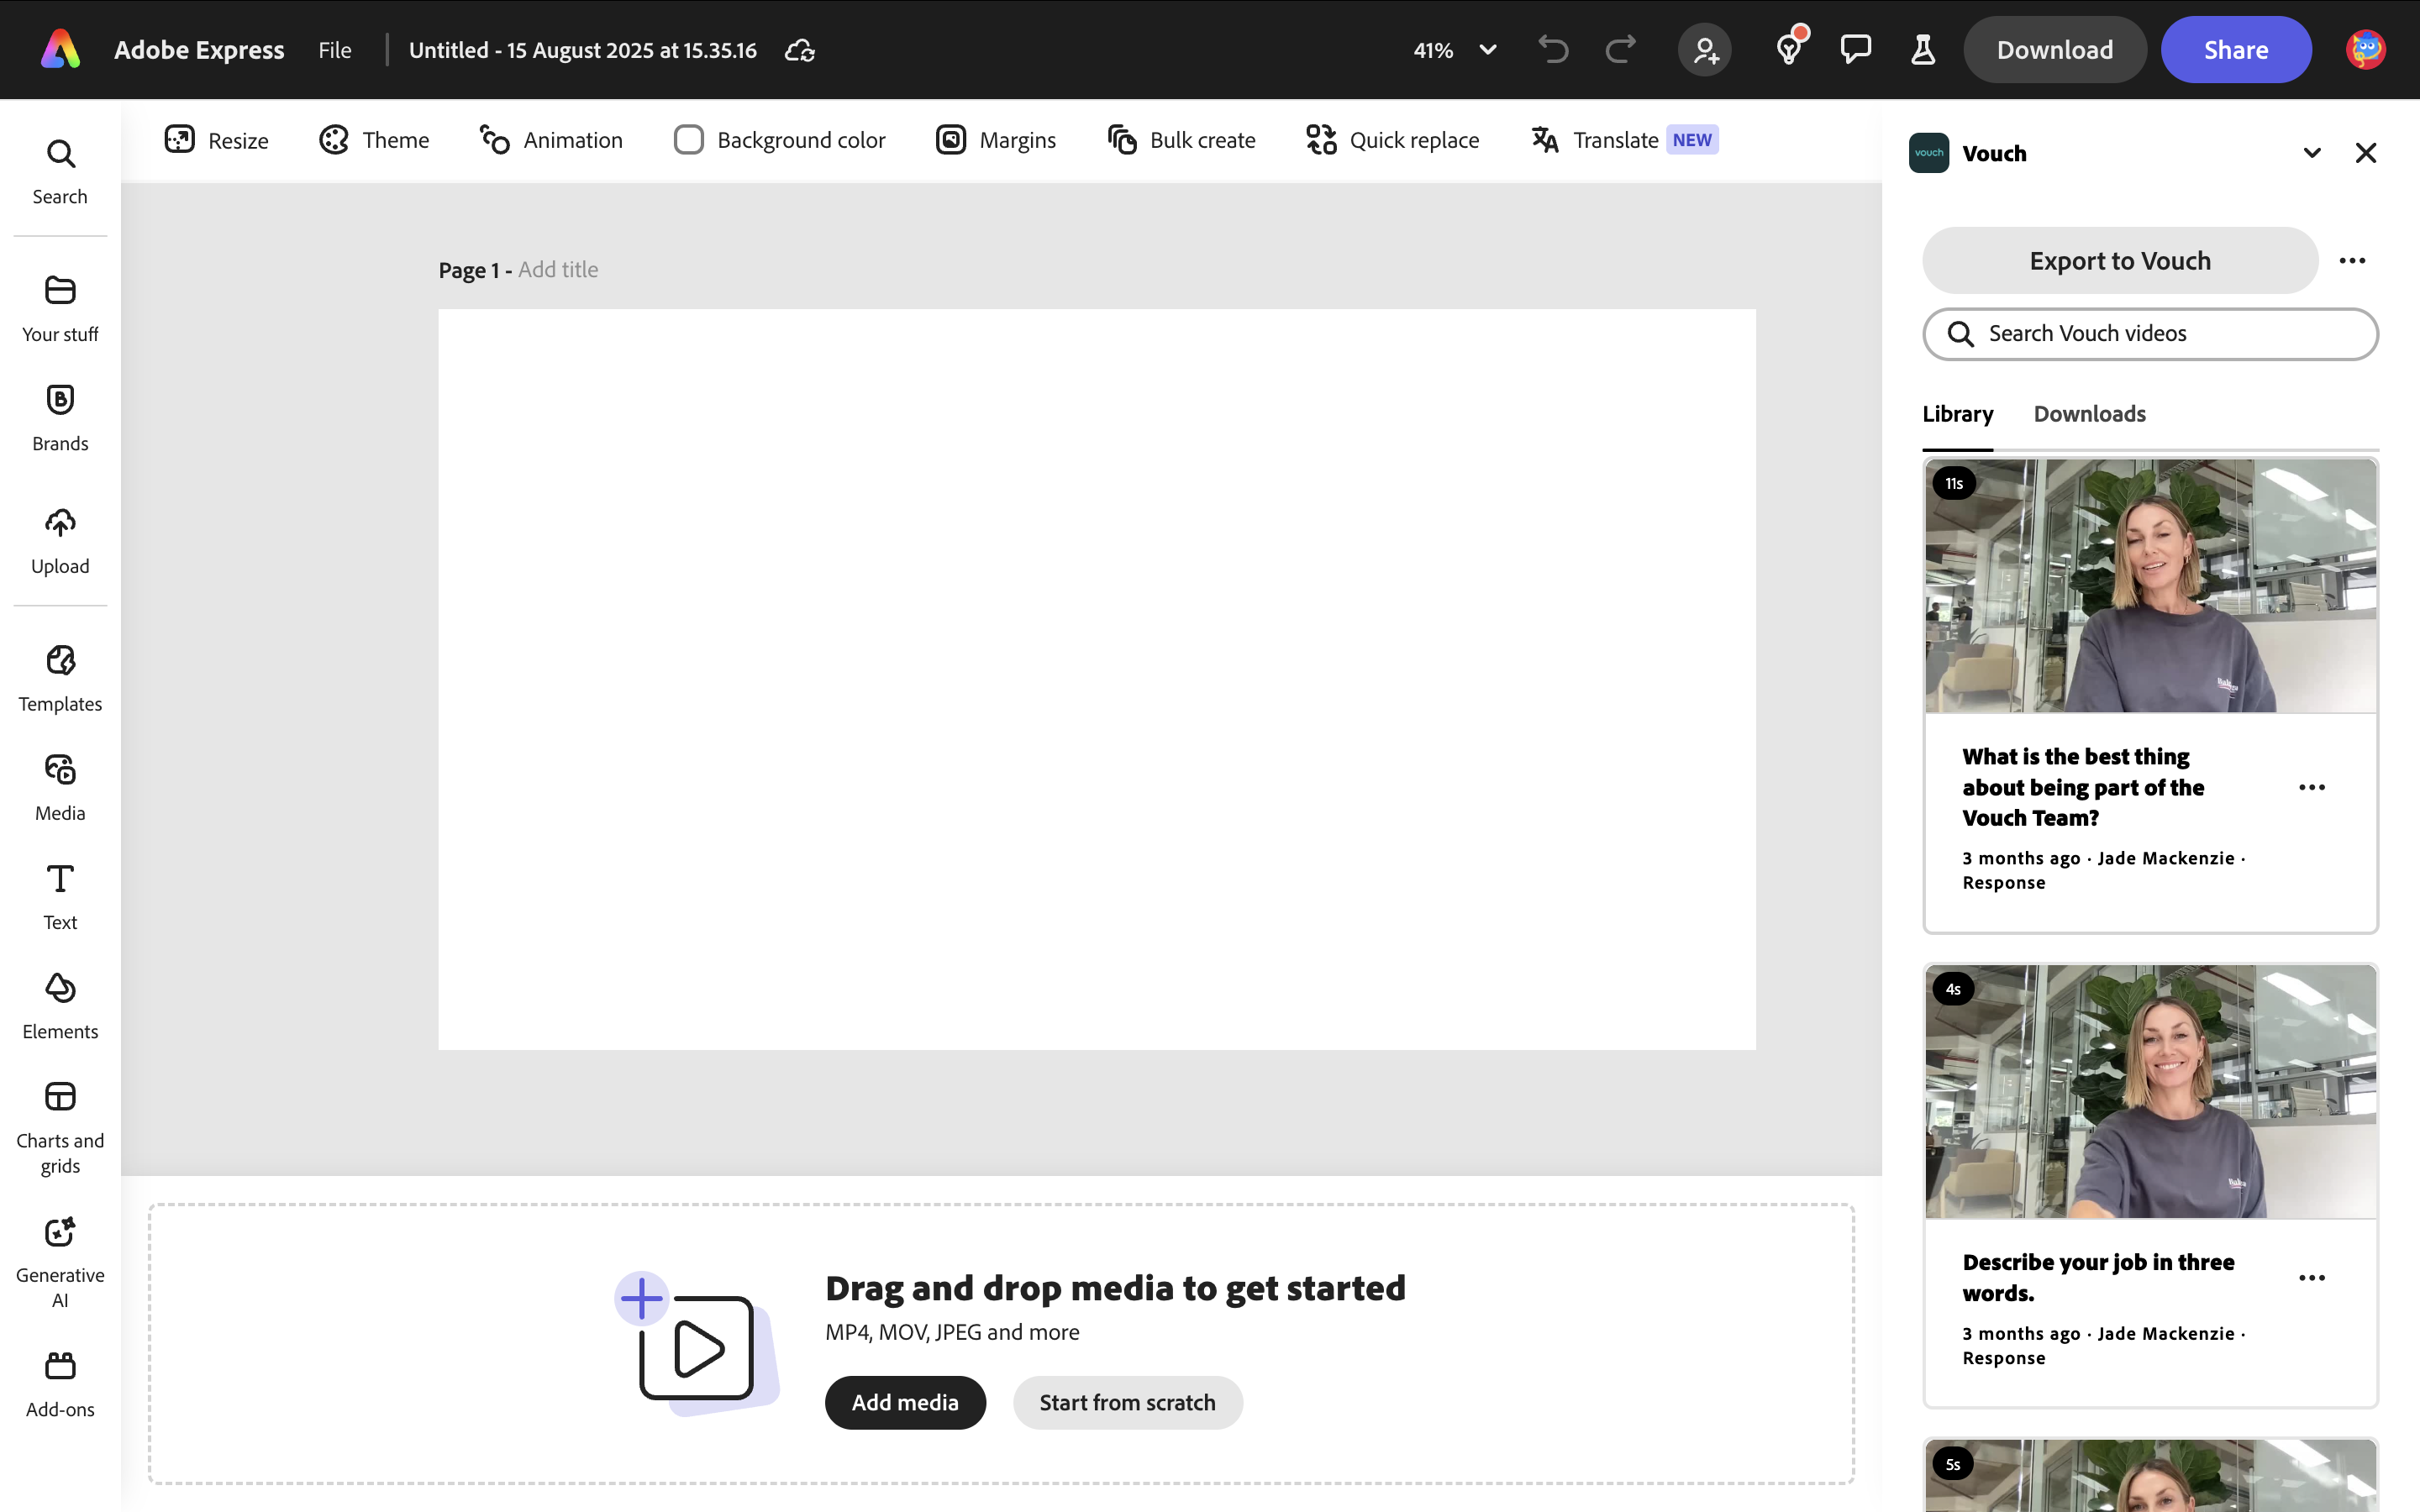Screen dimensions: 2420x1512
Task: Select the Text tool in sidebar
Action: (x=60, y=897)
